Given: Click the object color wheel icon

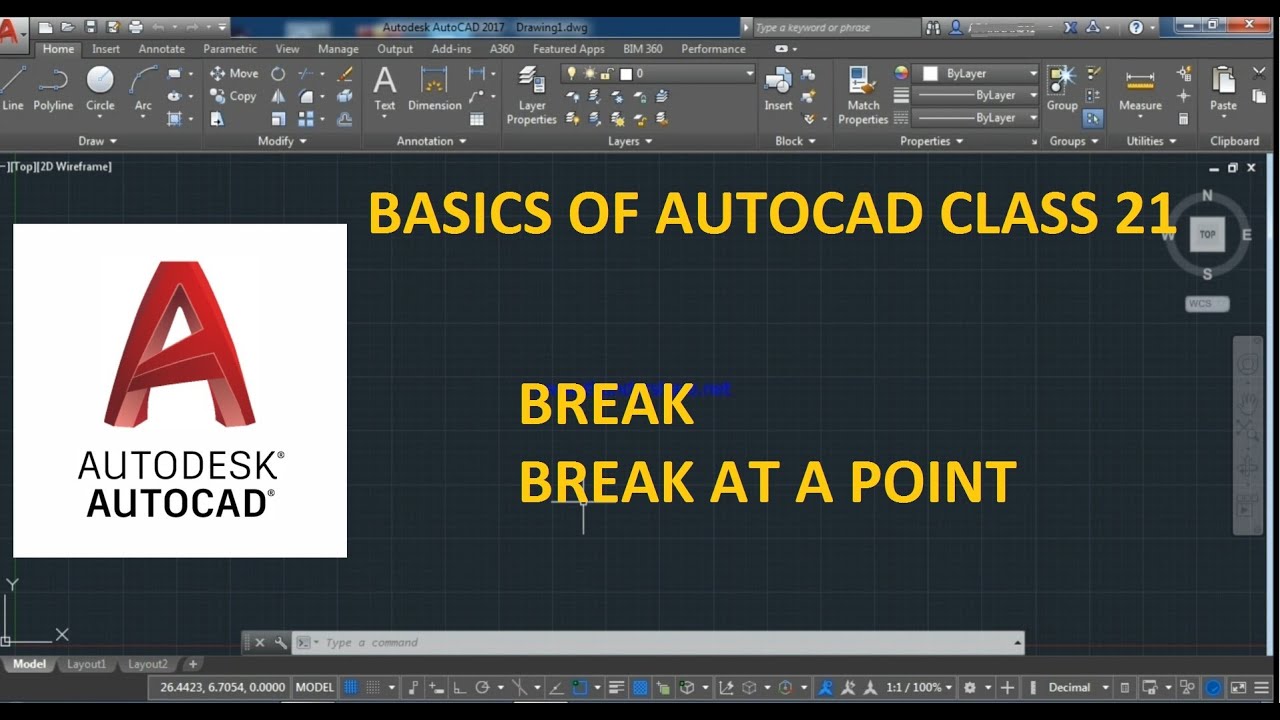Looking at the screenshot, I should pos(901,73).
